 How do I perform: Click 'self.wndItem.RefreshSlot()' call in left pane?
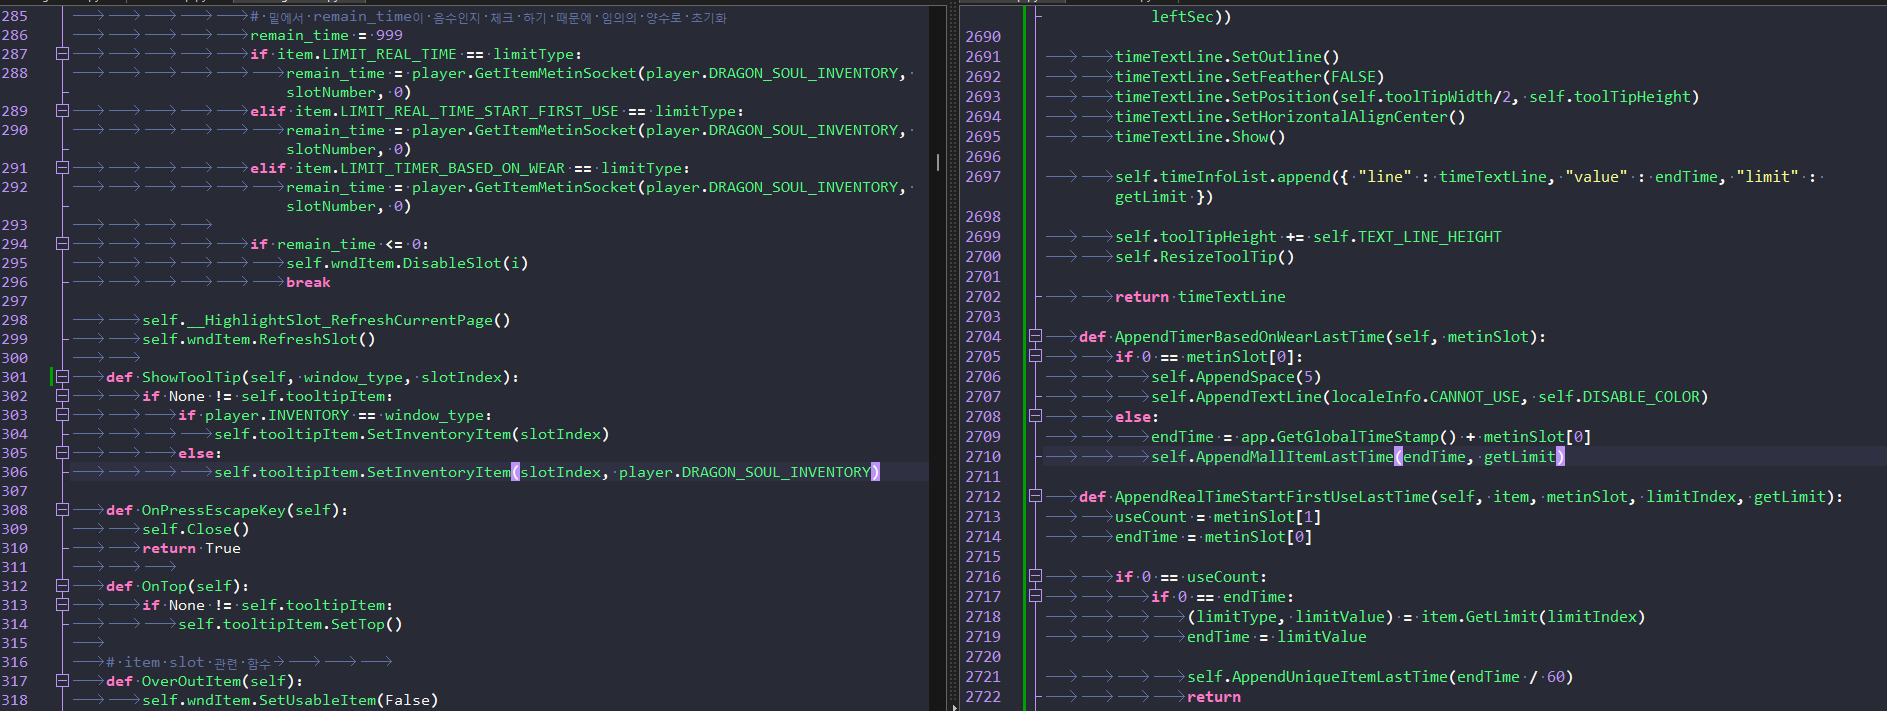(259, 339)
